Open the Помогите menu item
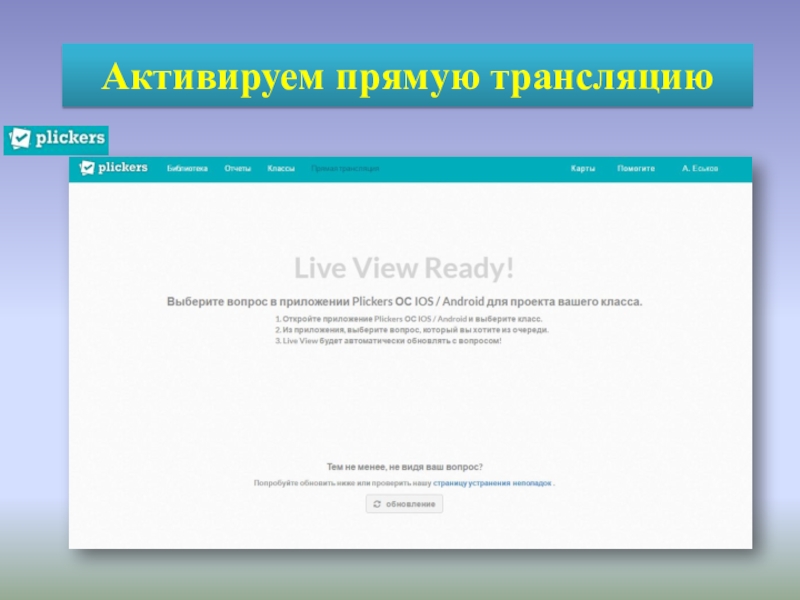This screenshot has width=800, height=600. (636, 168)
